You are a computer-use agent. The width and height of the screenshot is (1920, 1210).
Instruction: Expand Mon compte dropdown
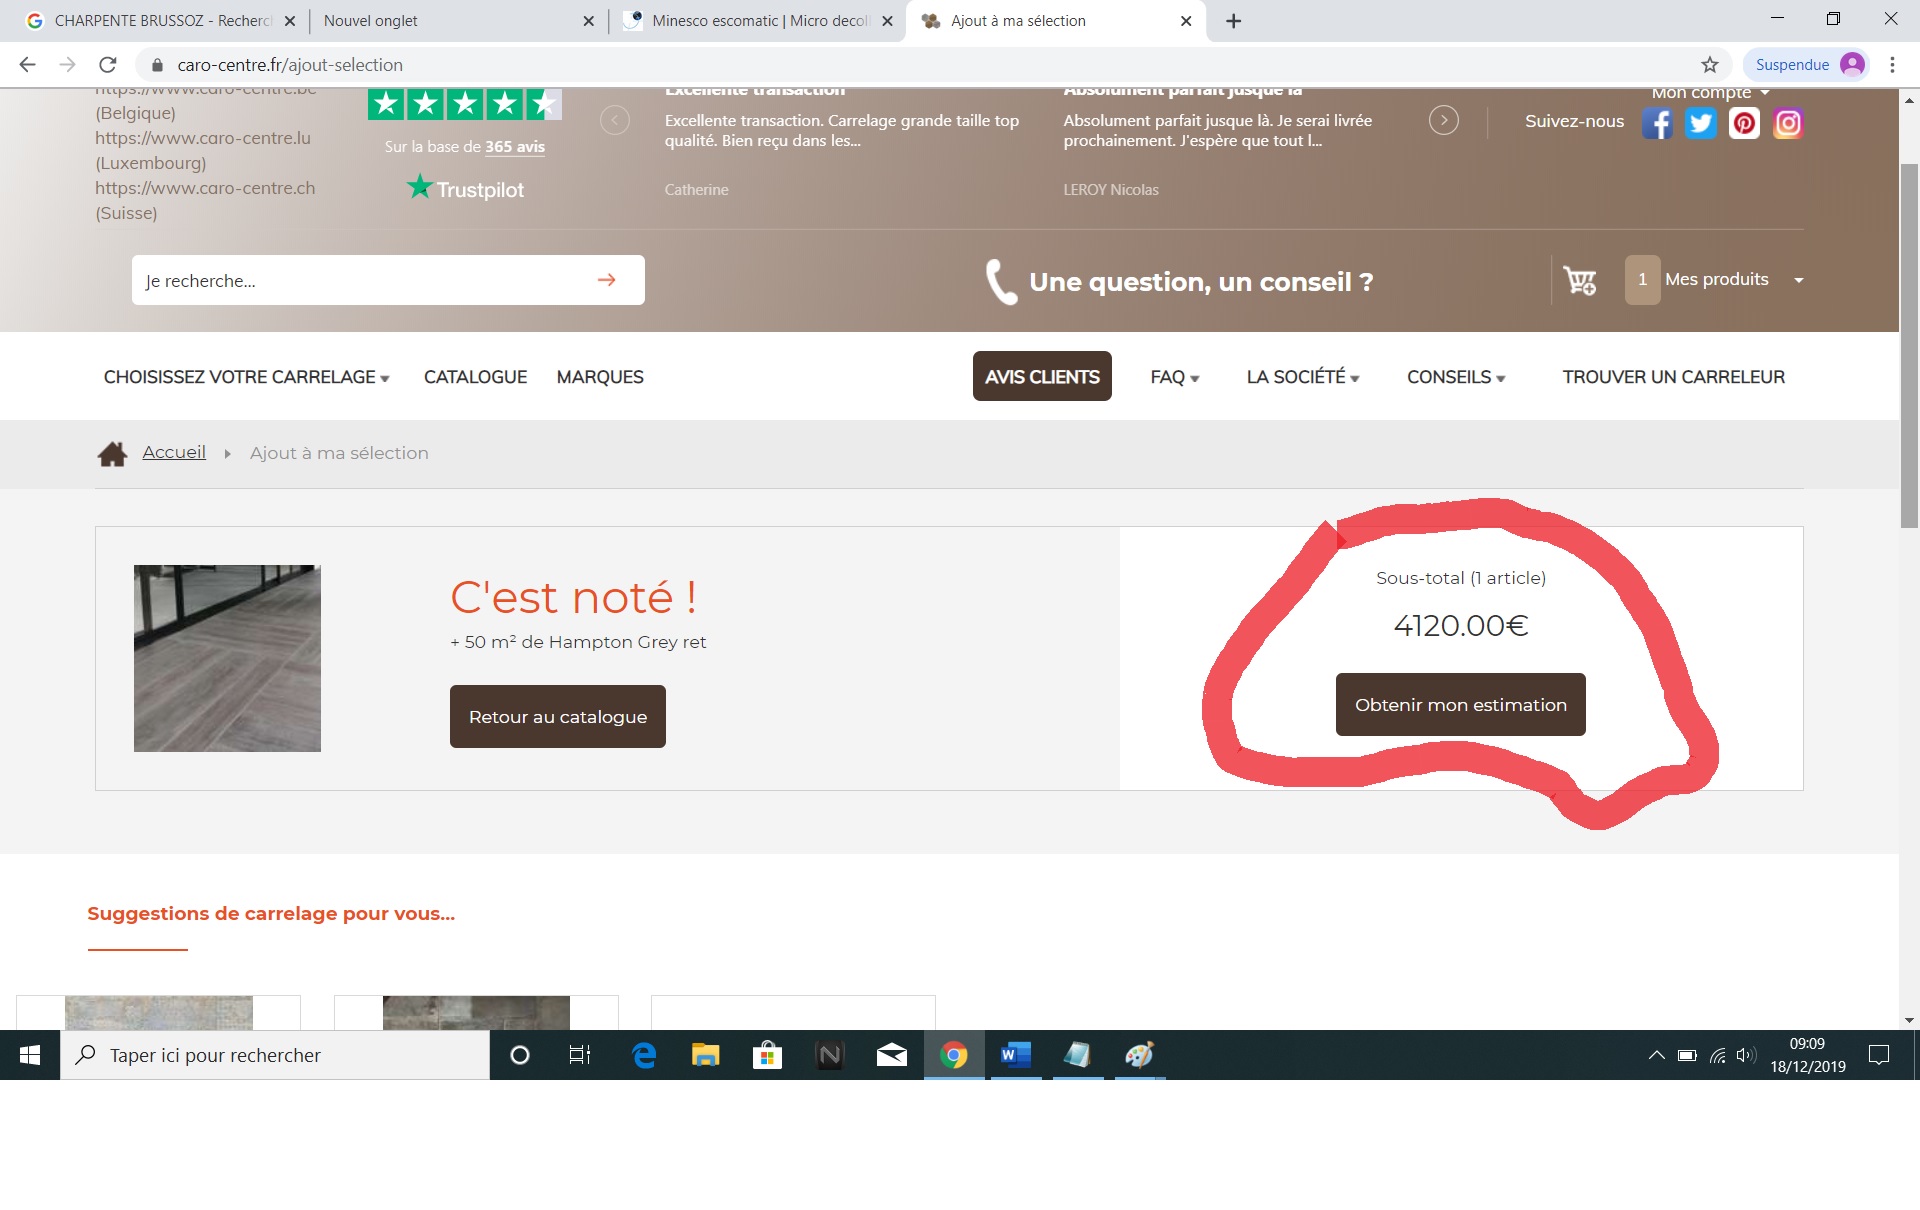tap(1710, 93)
